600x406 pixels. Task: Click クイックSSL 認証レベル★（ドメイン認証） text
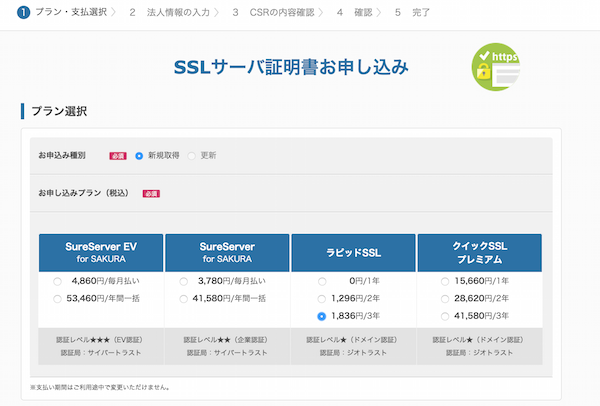tap(478, 340)
